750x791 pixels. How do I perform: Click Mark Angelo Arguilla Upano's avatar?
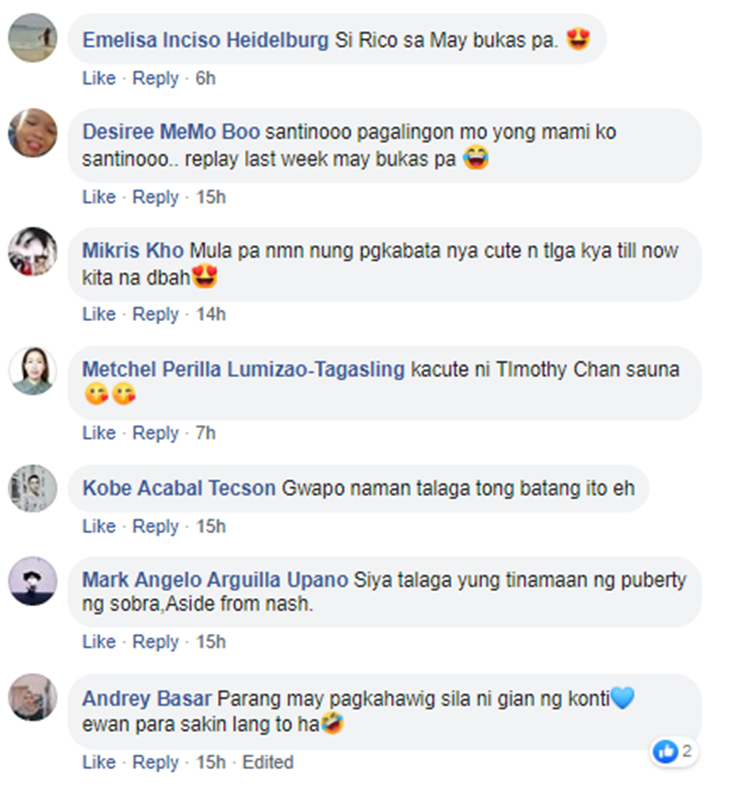(33, 581)
